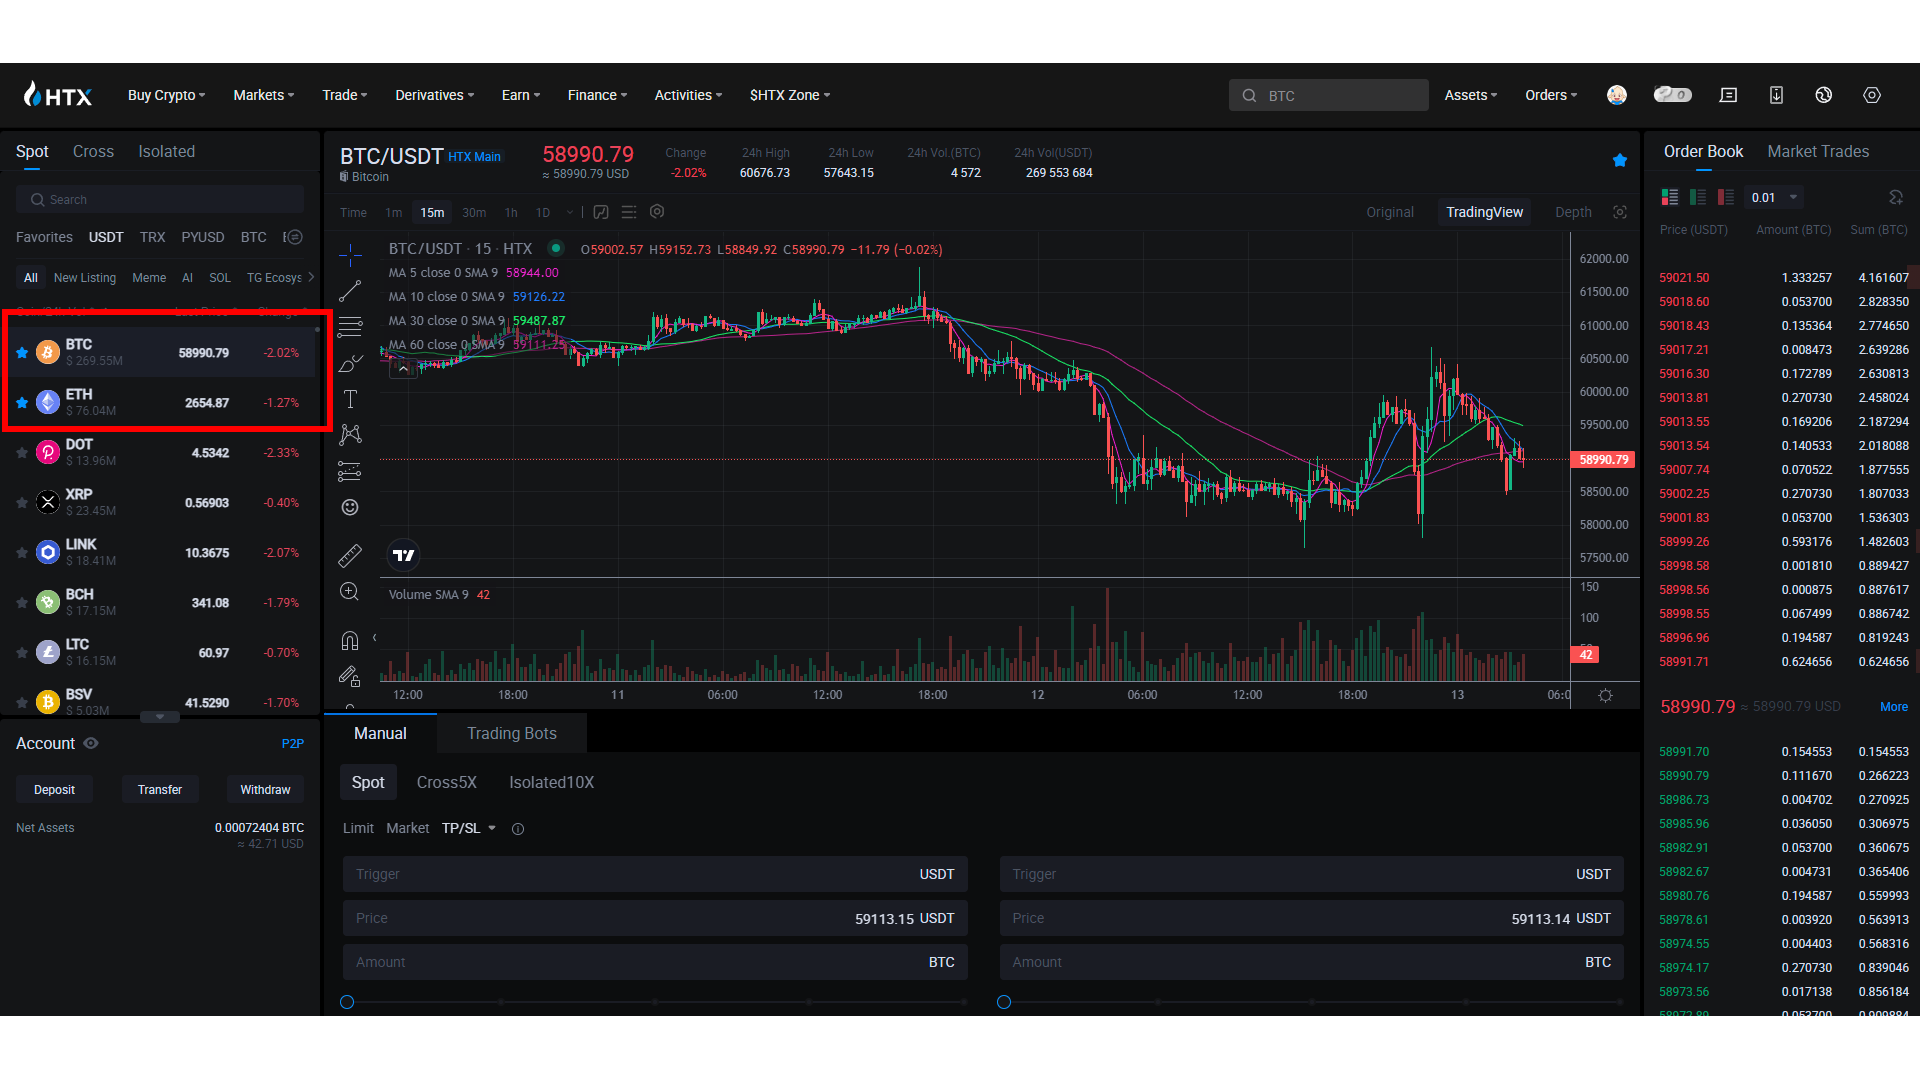Open indicators list icon in chart toolbar

pyautogui.click(x=629, y=212)
